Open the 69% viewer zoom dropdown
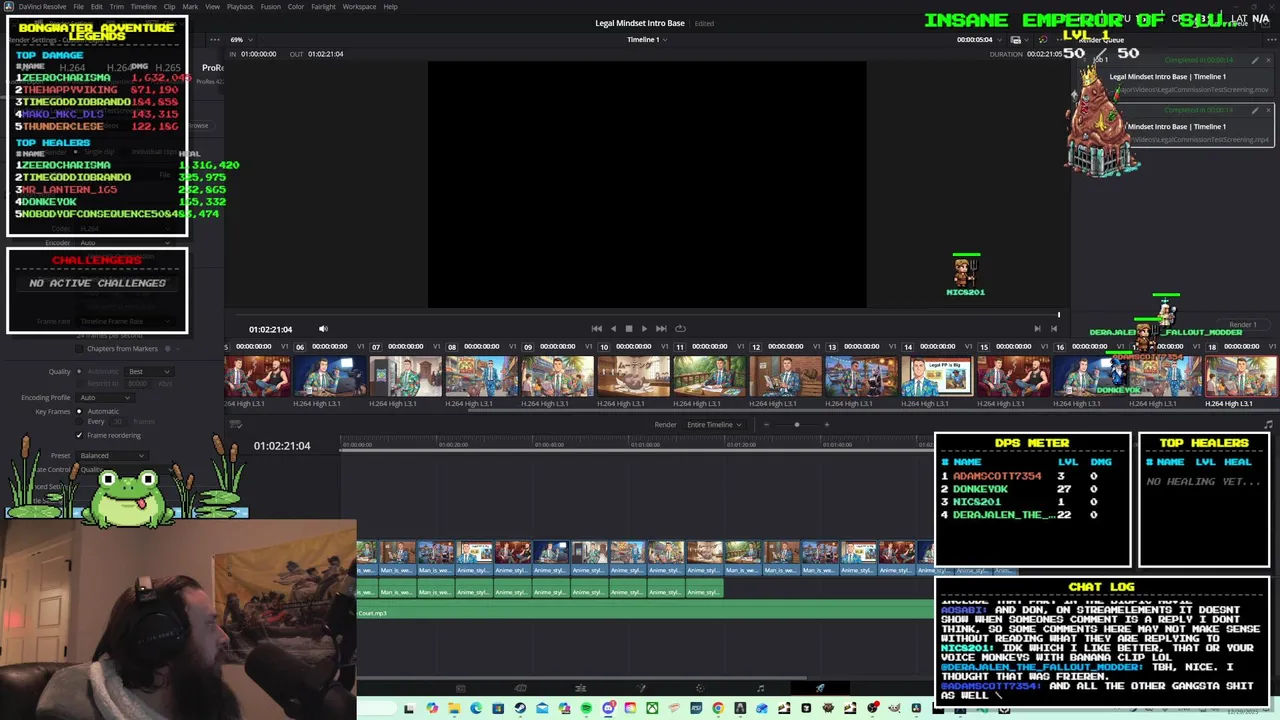The width and height of the screenshot is (1280, 720). [x=240, y=40]
